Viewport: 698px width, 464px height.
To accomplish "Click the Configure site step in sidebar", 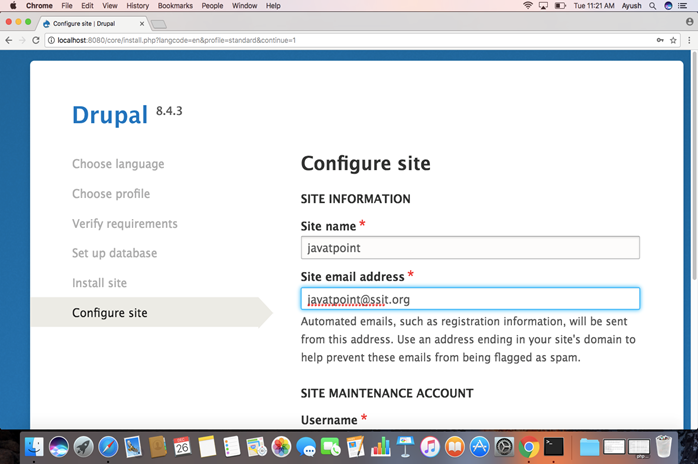I will point(110,313).
